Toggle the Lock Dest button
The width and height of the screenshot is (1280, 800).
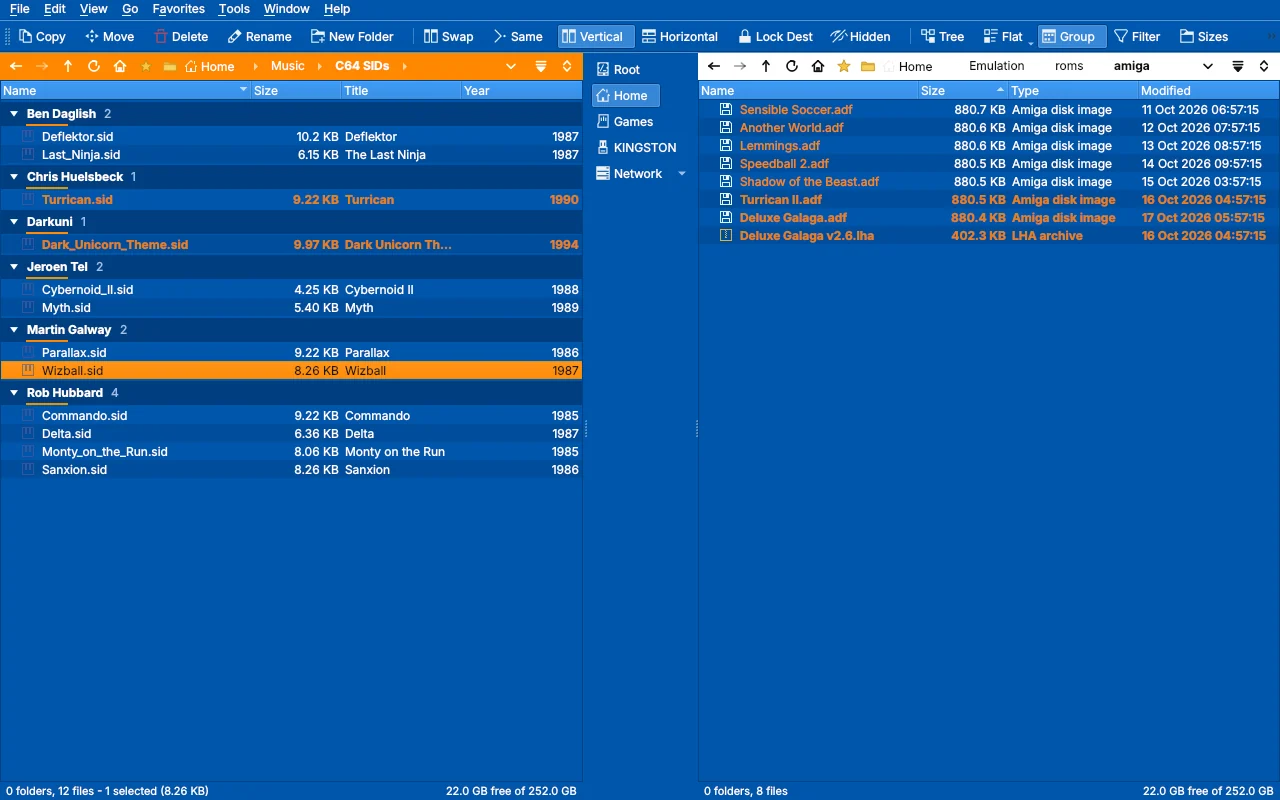click(x=776, y=37)
